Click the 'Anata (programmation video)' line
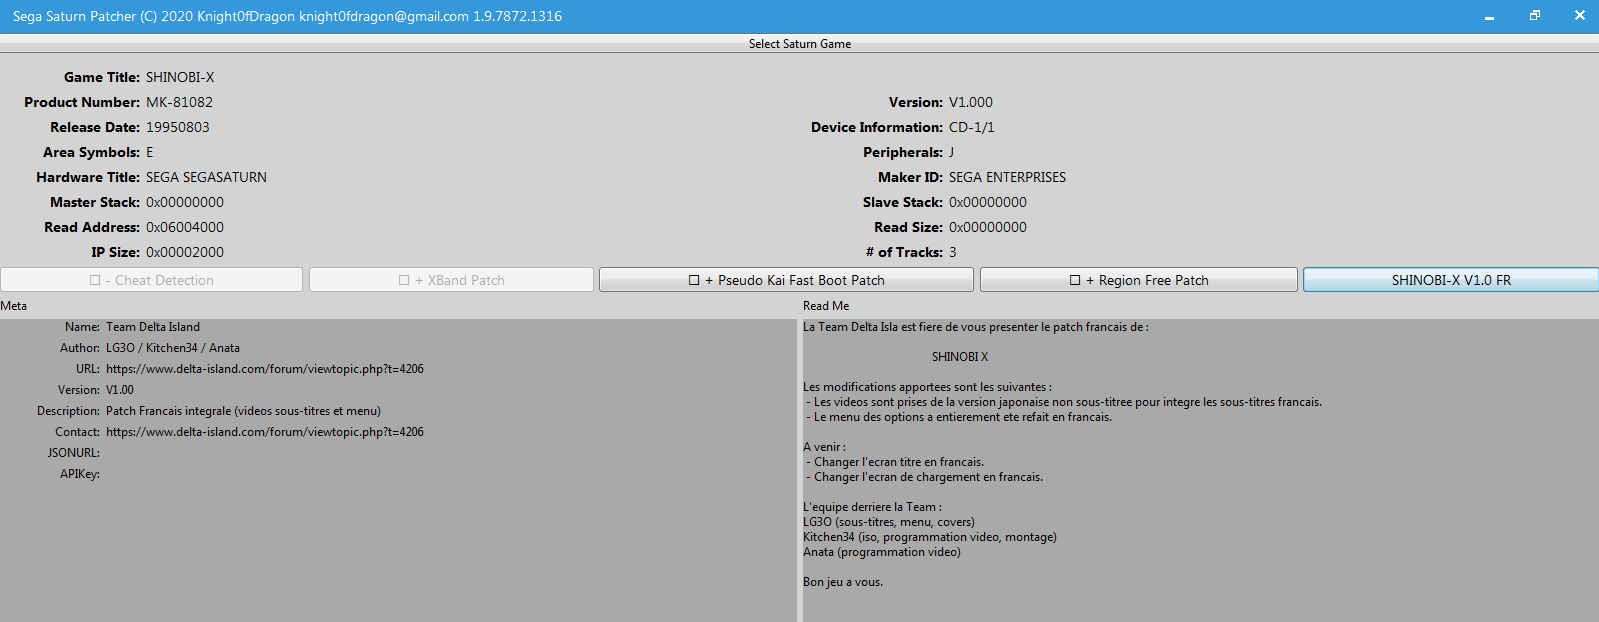 (882, 552)
